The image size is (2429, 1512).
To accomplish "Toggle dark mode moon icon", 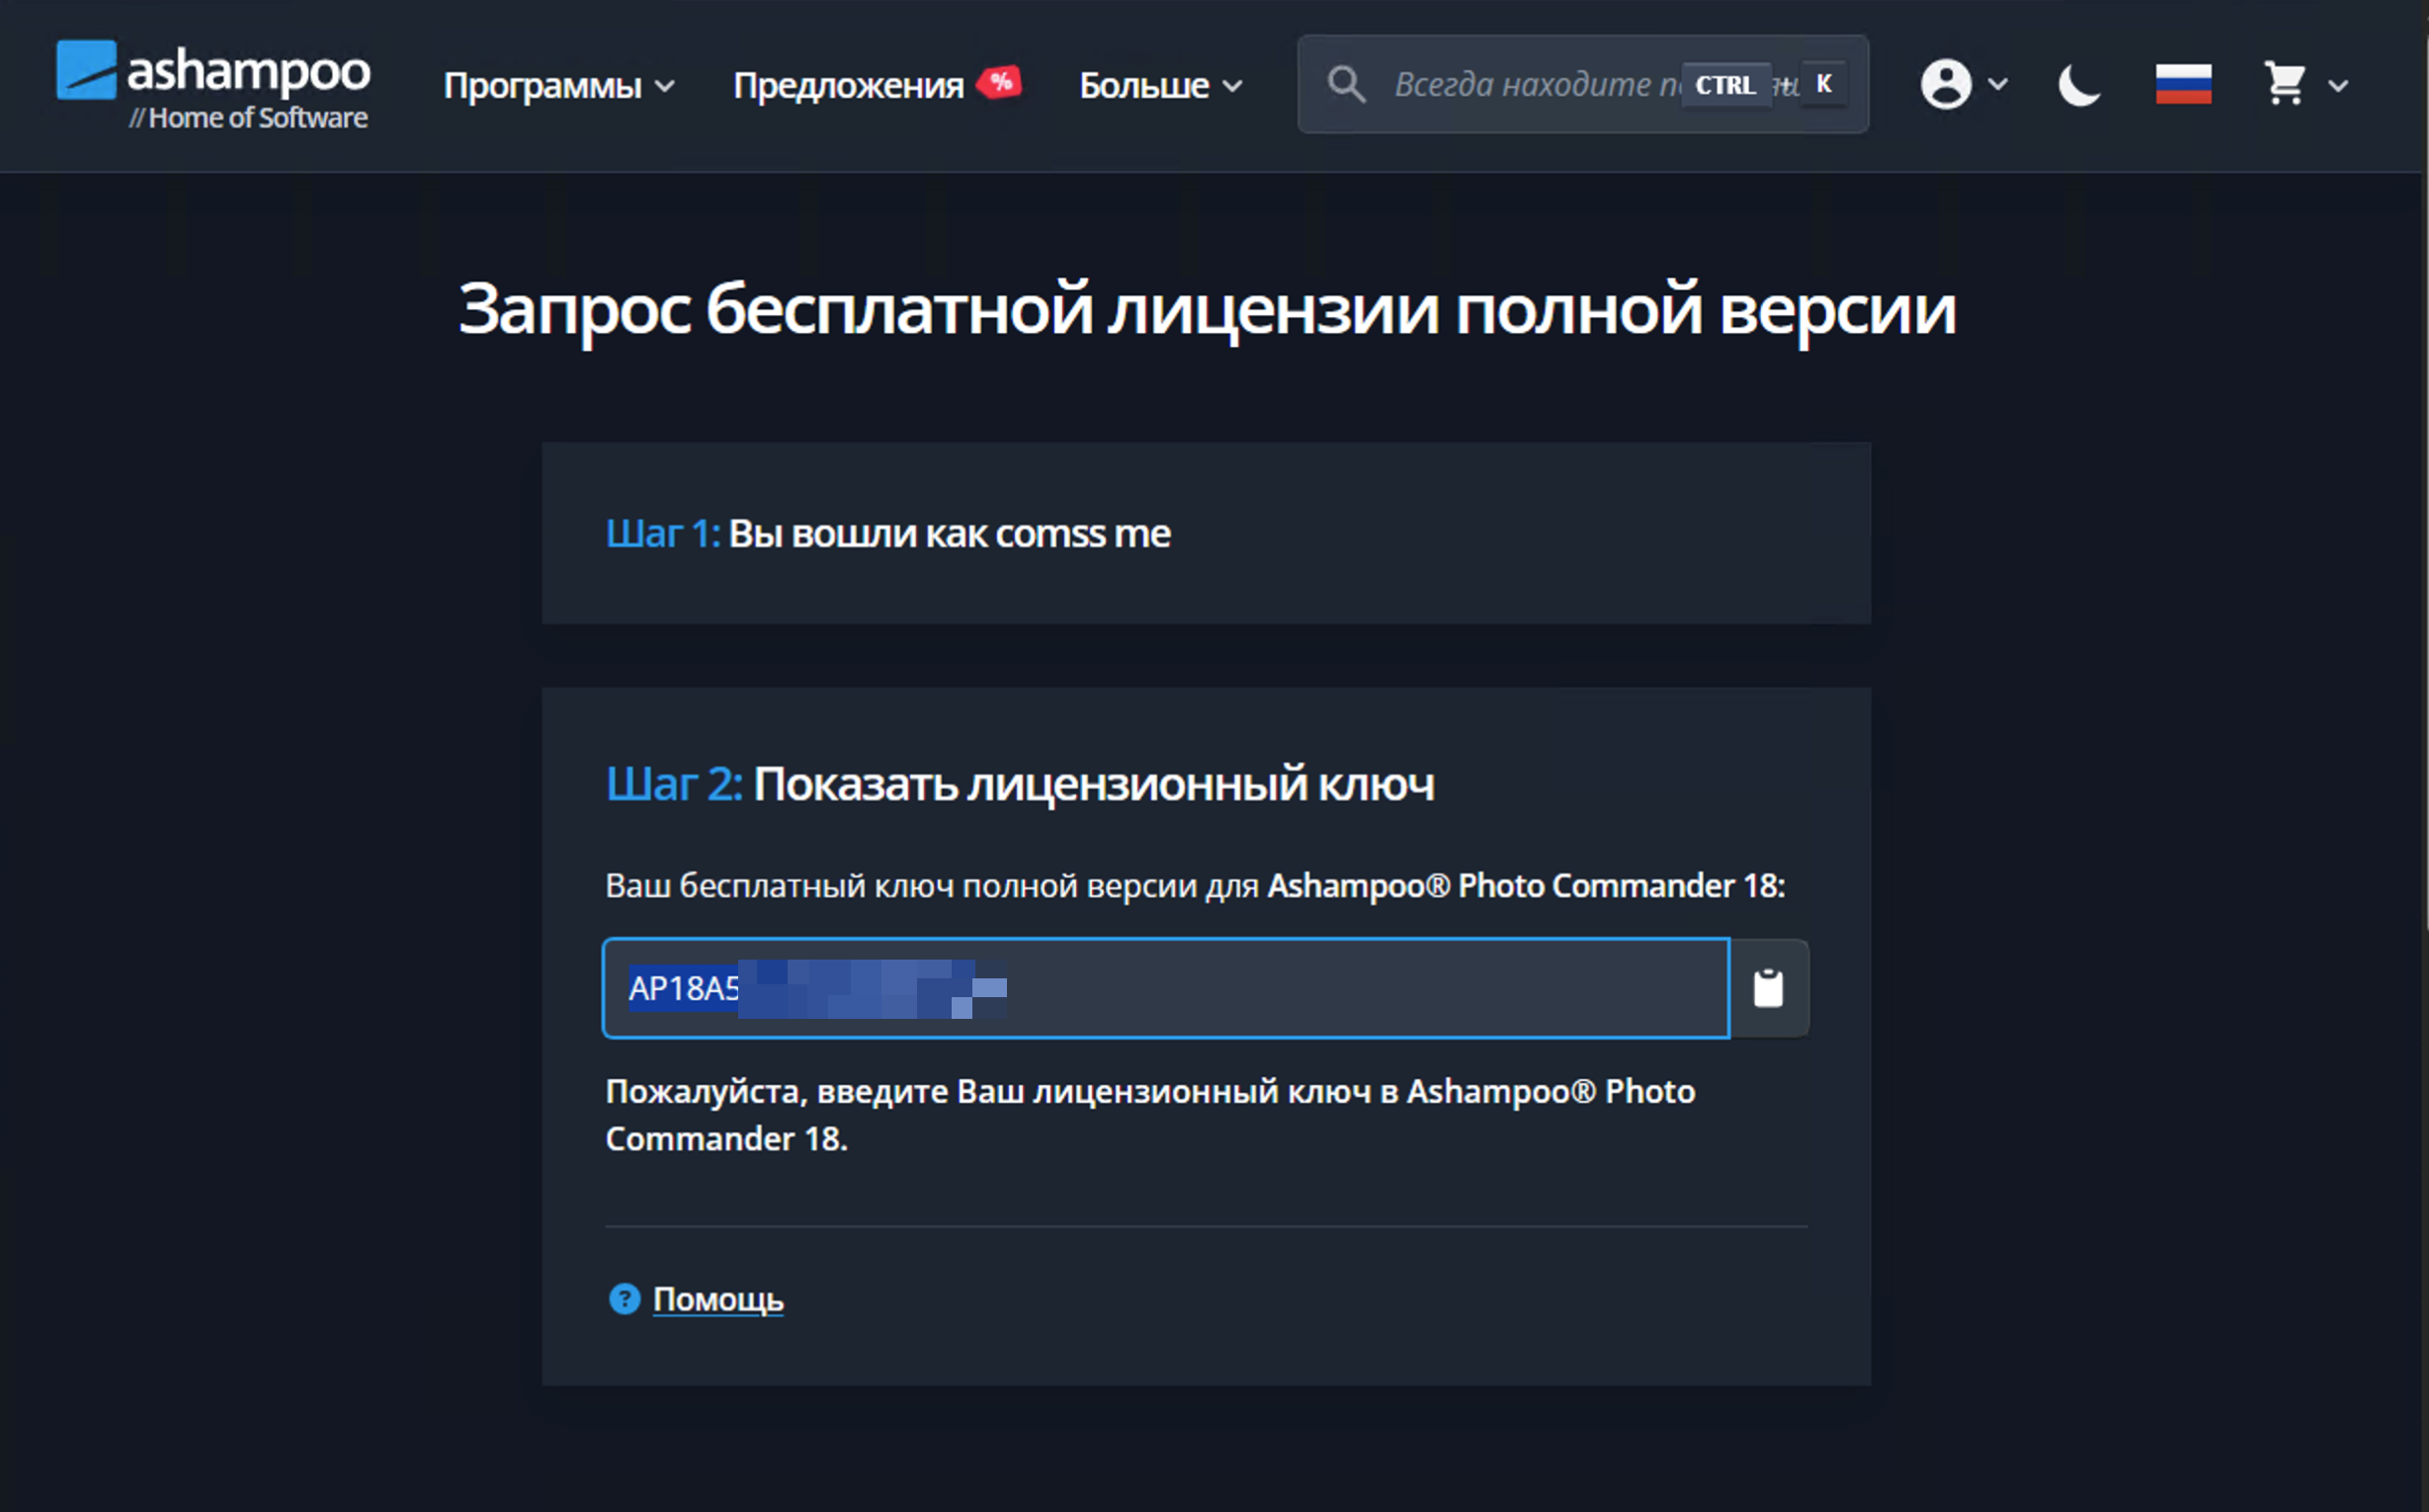I will 2079,84.
